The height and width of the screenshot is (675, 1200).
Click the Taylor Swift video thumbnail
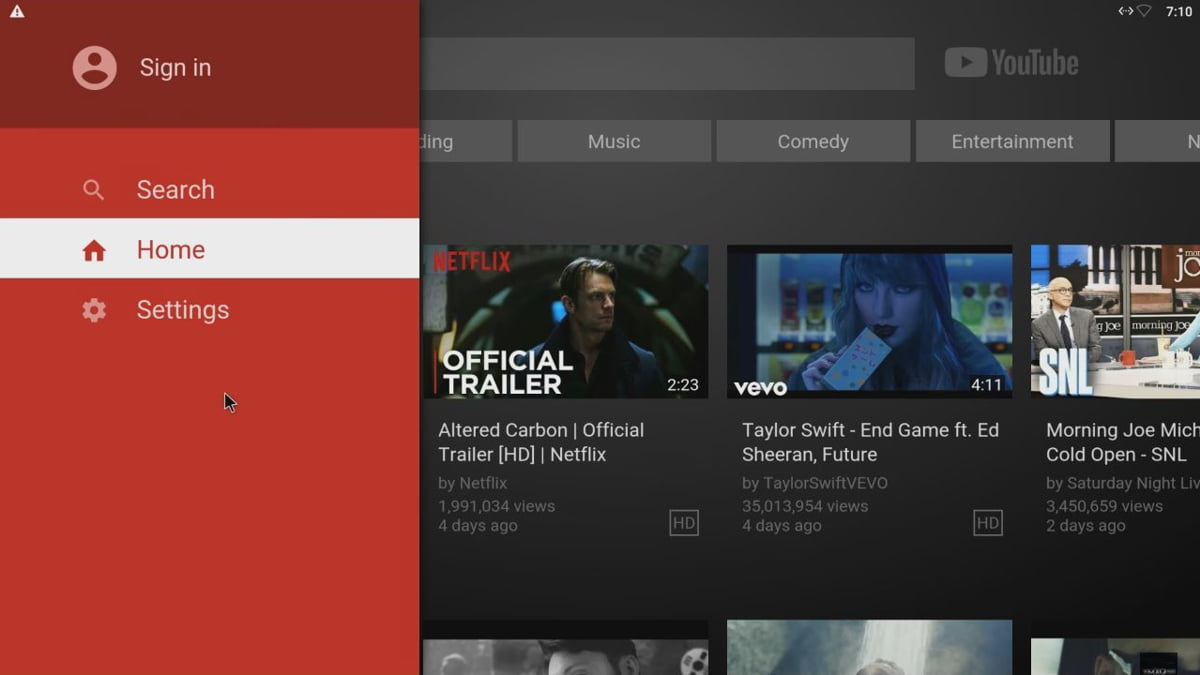pyautogui.click(x=869, y=321)
